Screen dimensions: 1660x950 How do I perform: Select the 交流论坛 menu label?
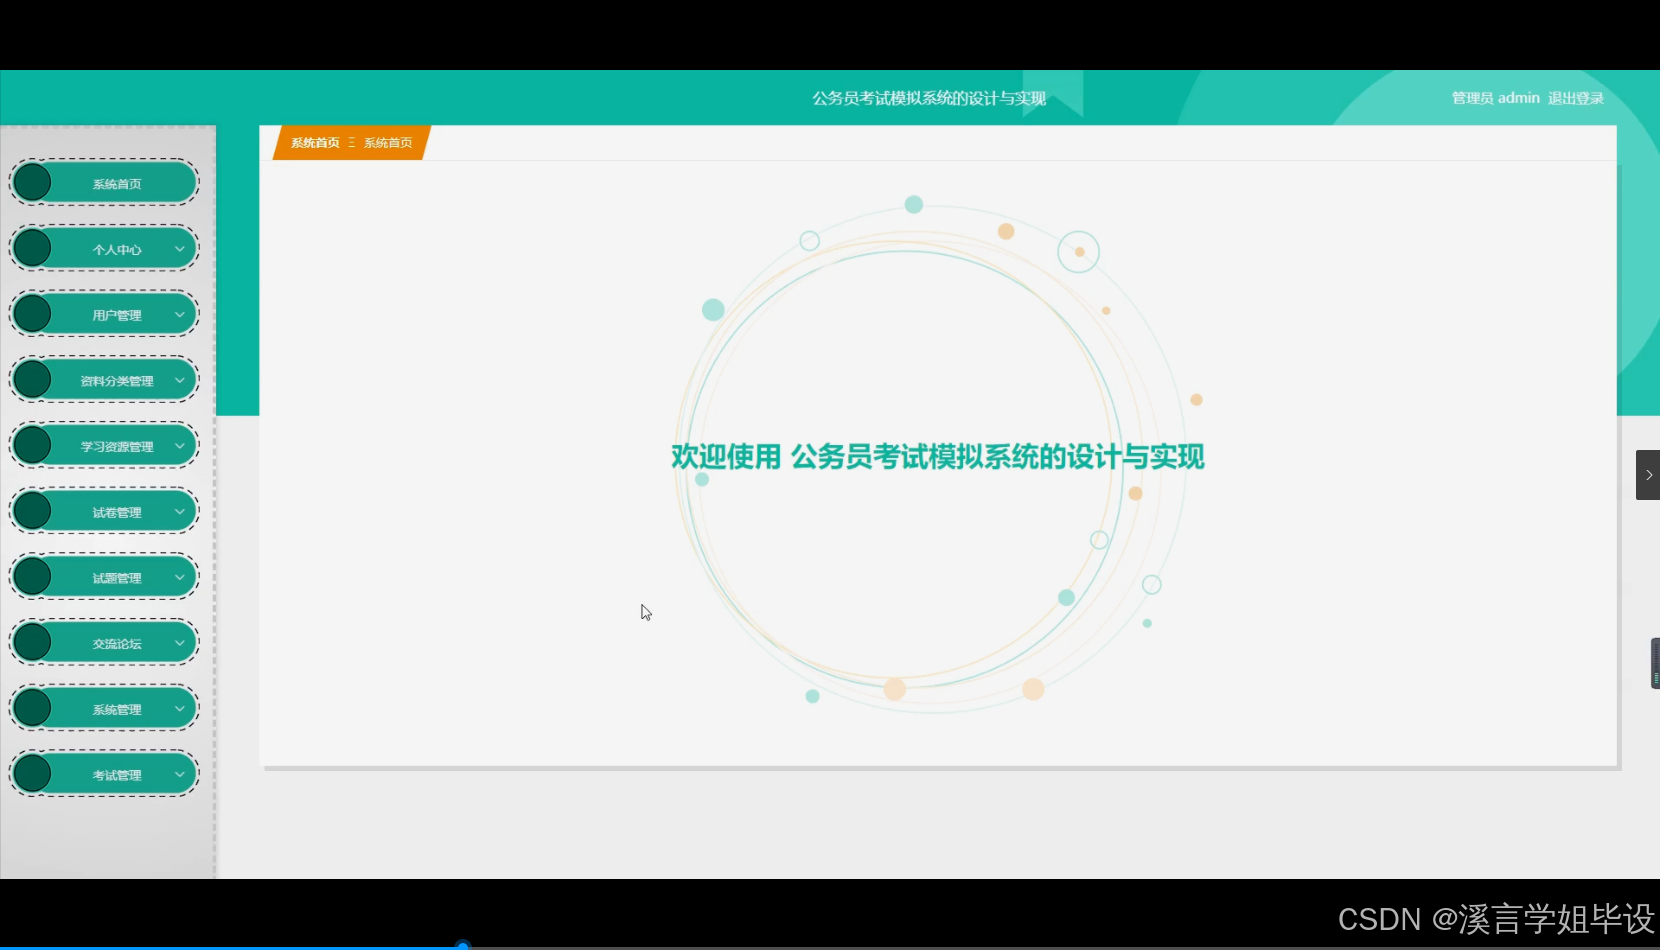(117, 644)
